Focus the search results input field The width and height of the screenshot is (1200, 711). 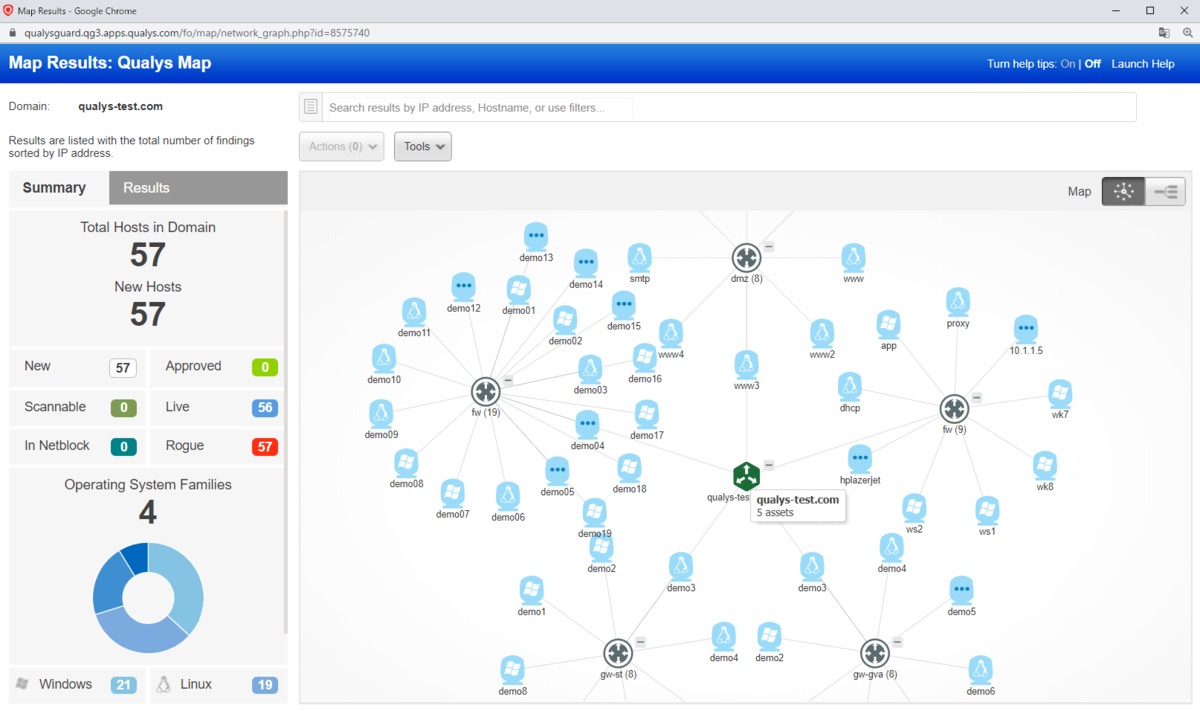coord(729,107)
